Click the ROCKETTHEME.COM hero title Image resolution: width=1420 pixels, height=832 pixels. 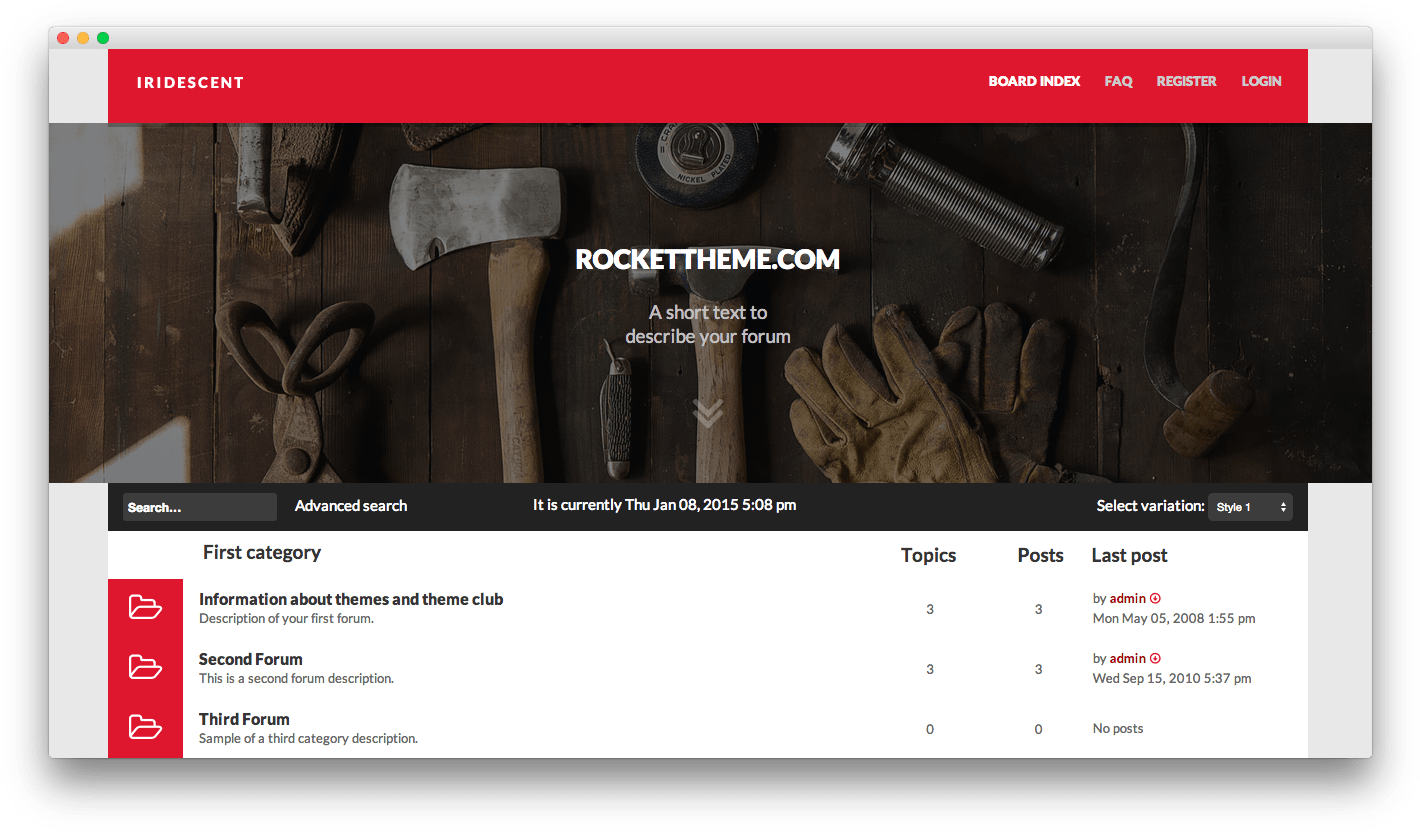click(x=708, y=260)
